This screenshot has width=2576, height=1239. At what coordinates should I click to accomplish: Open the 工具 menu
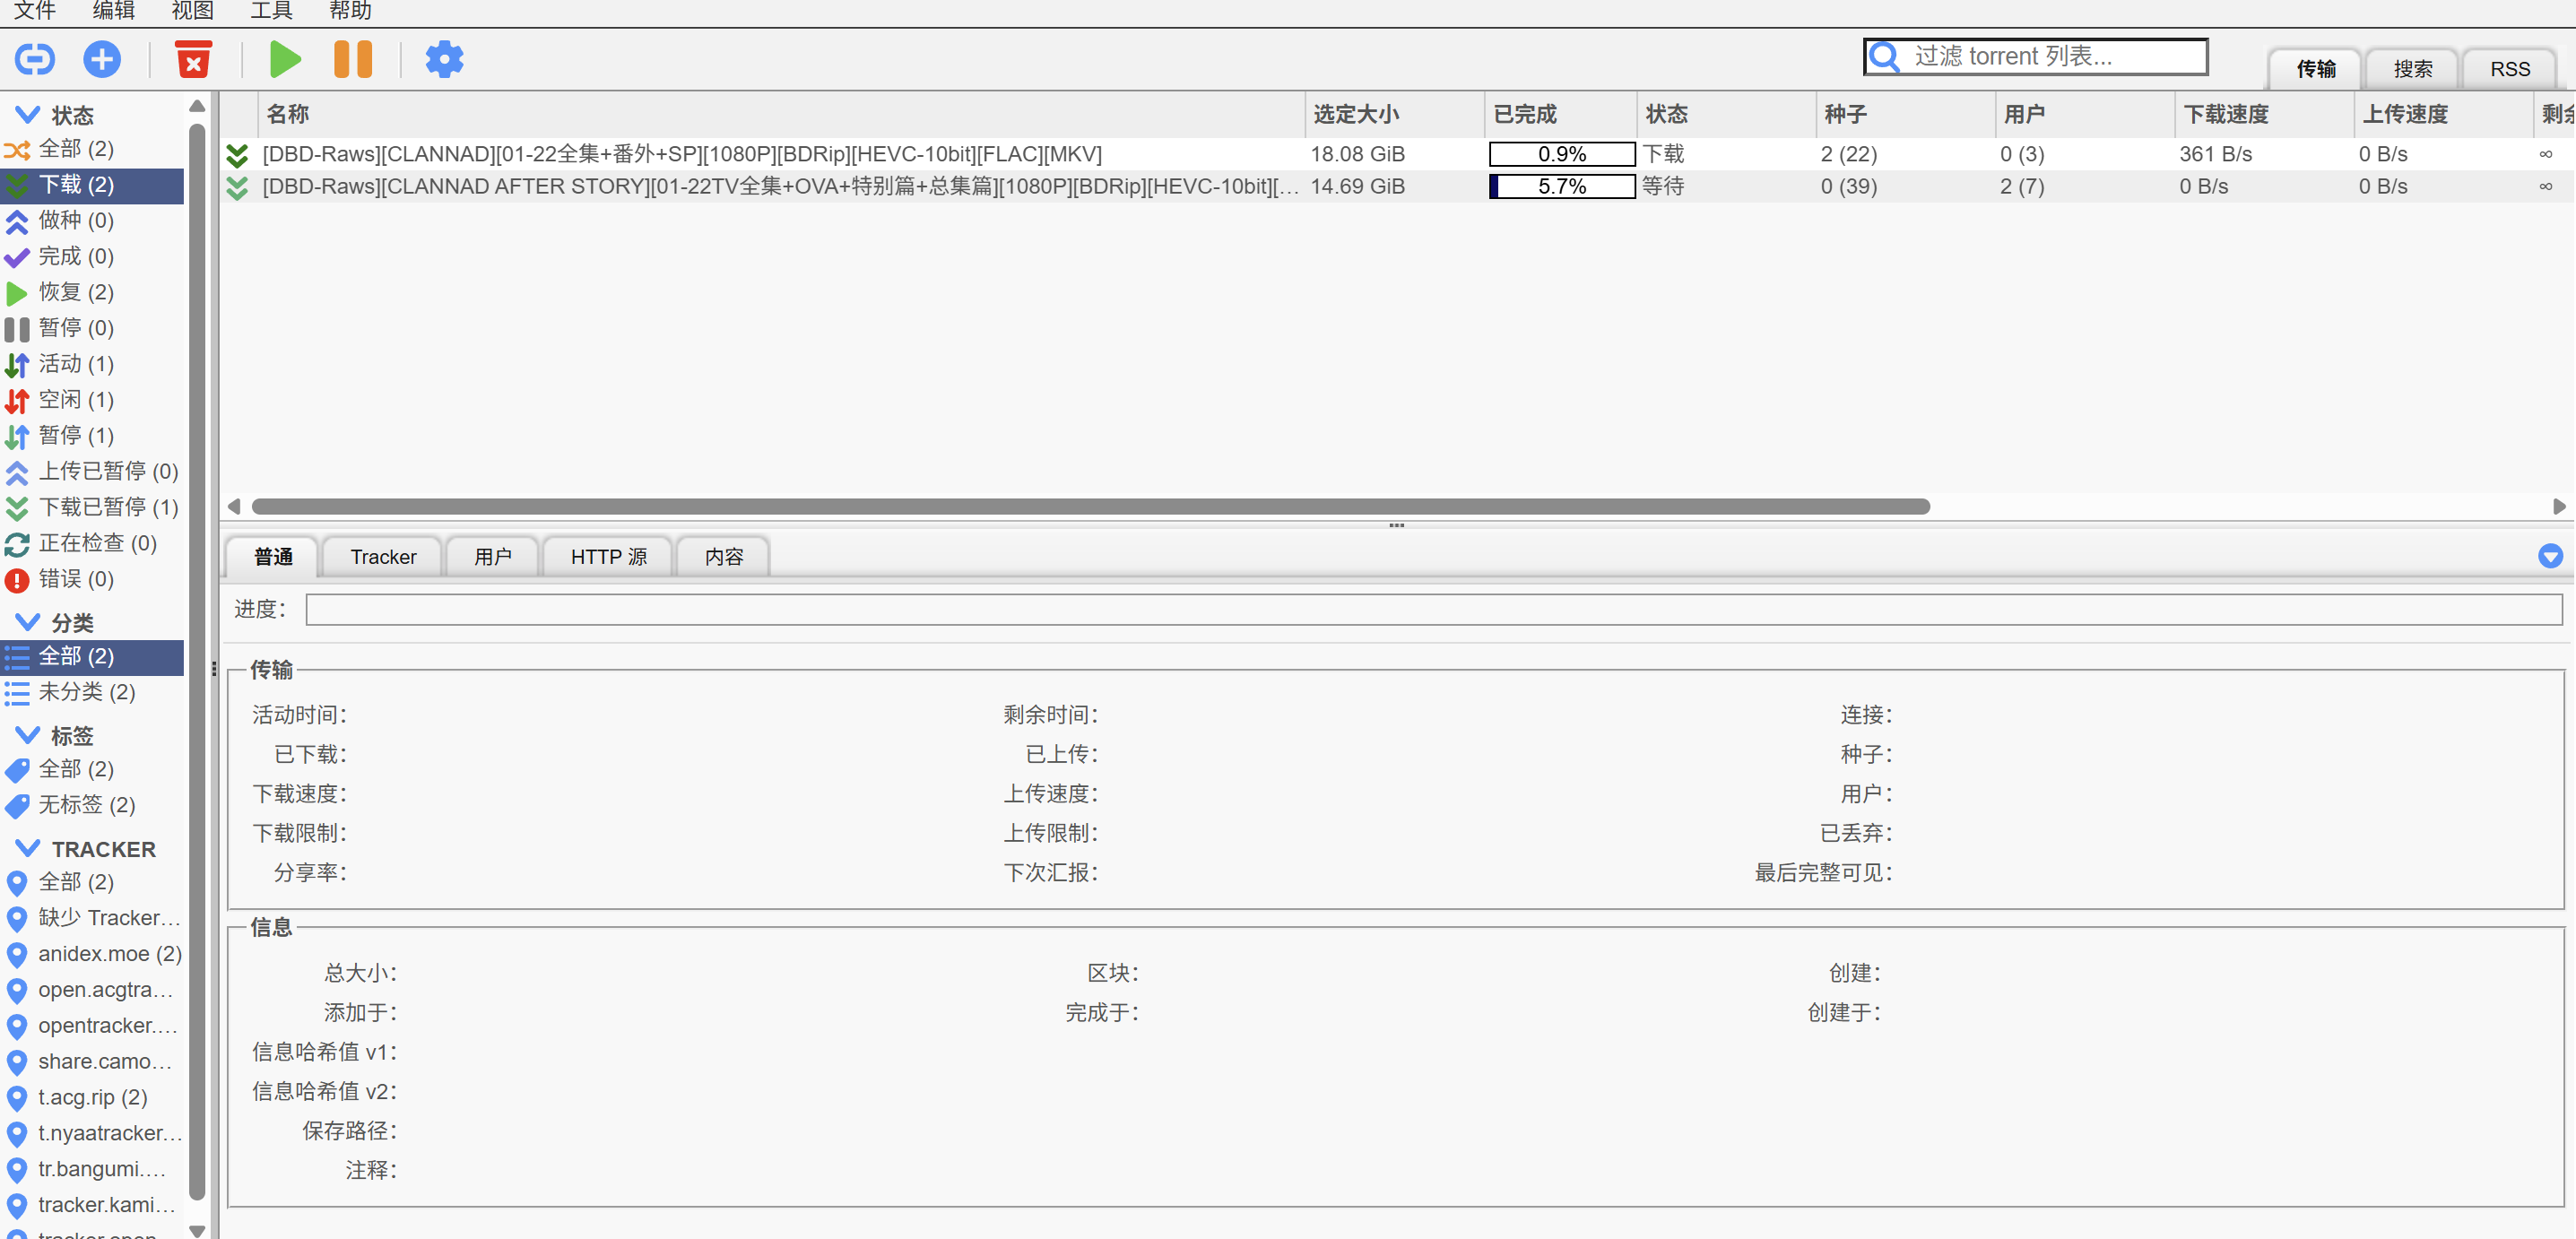(272, 11)
